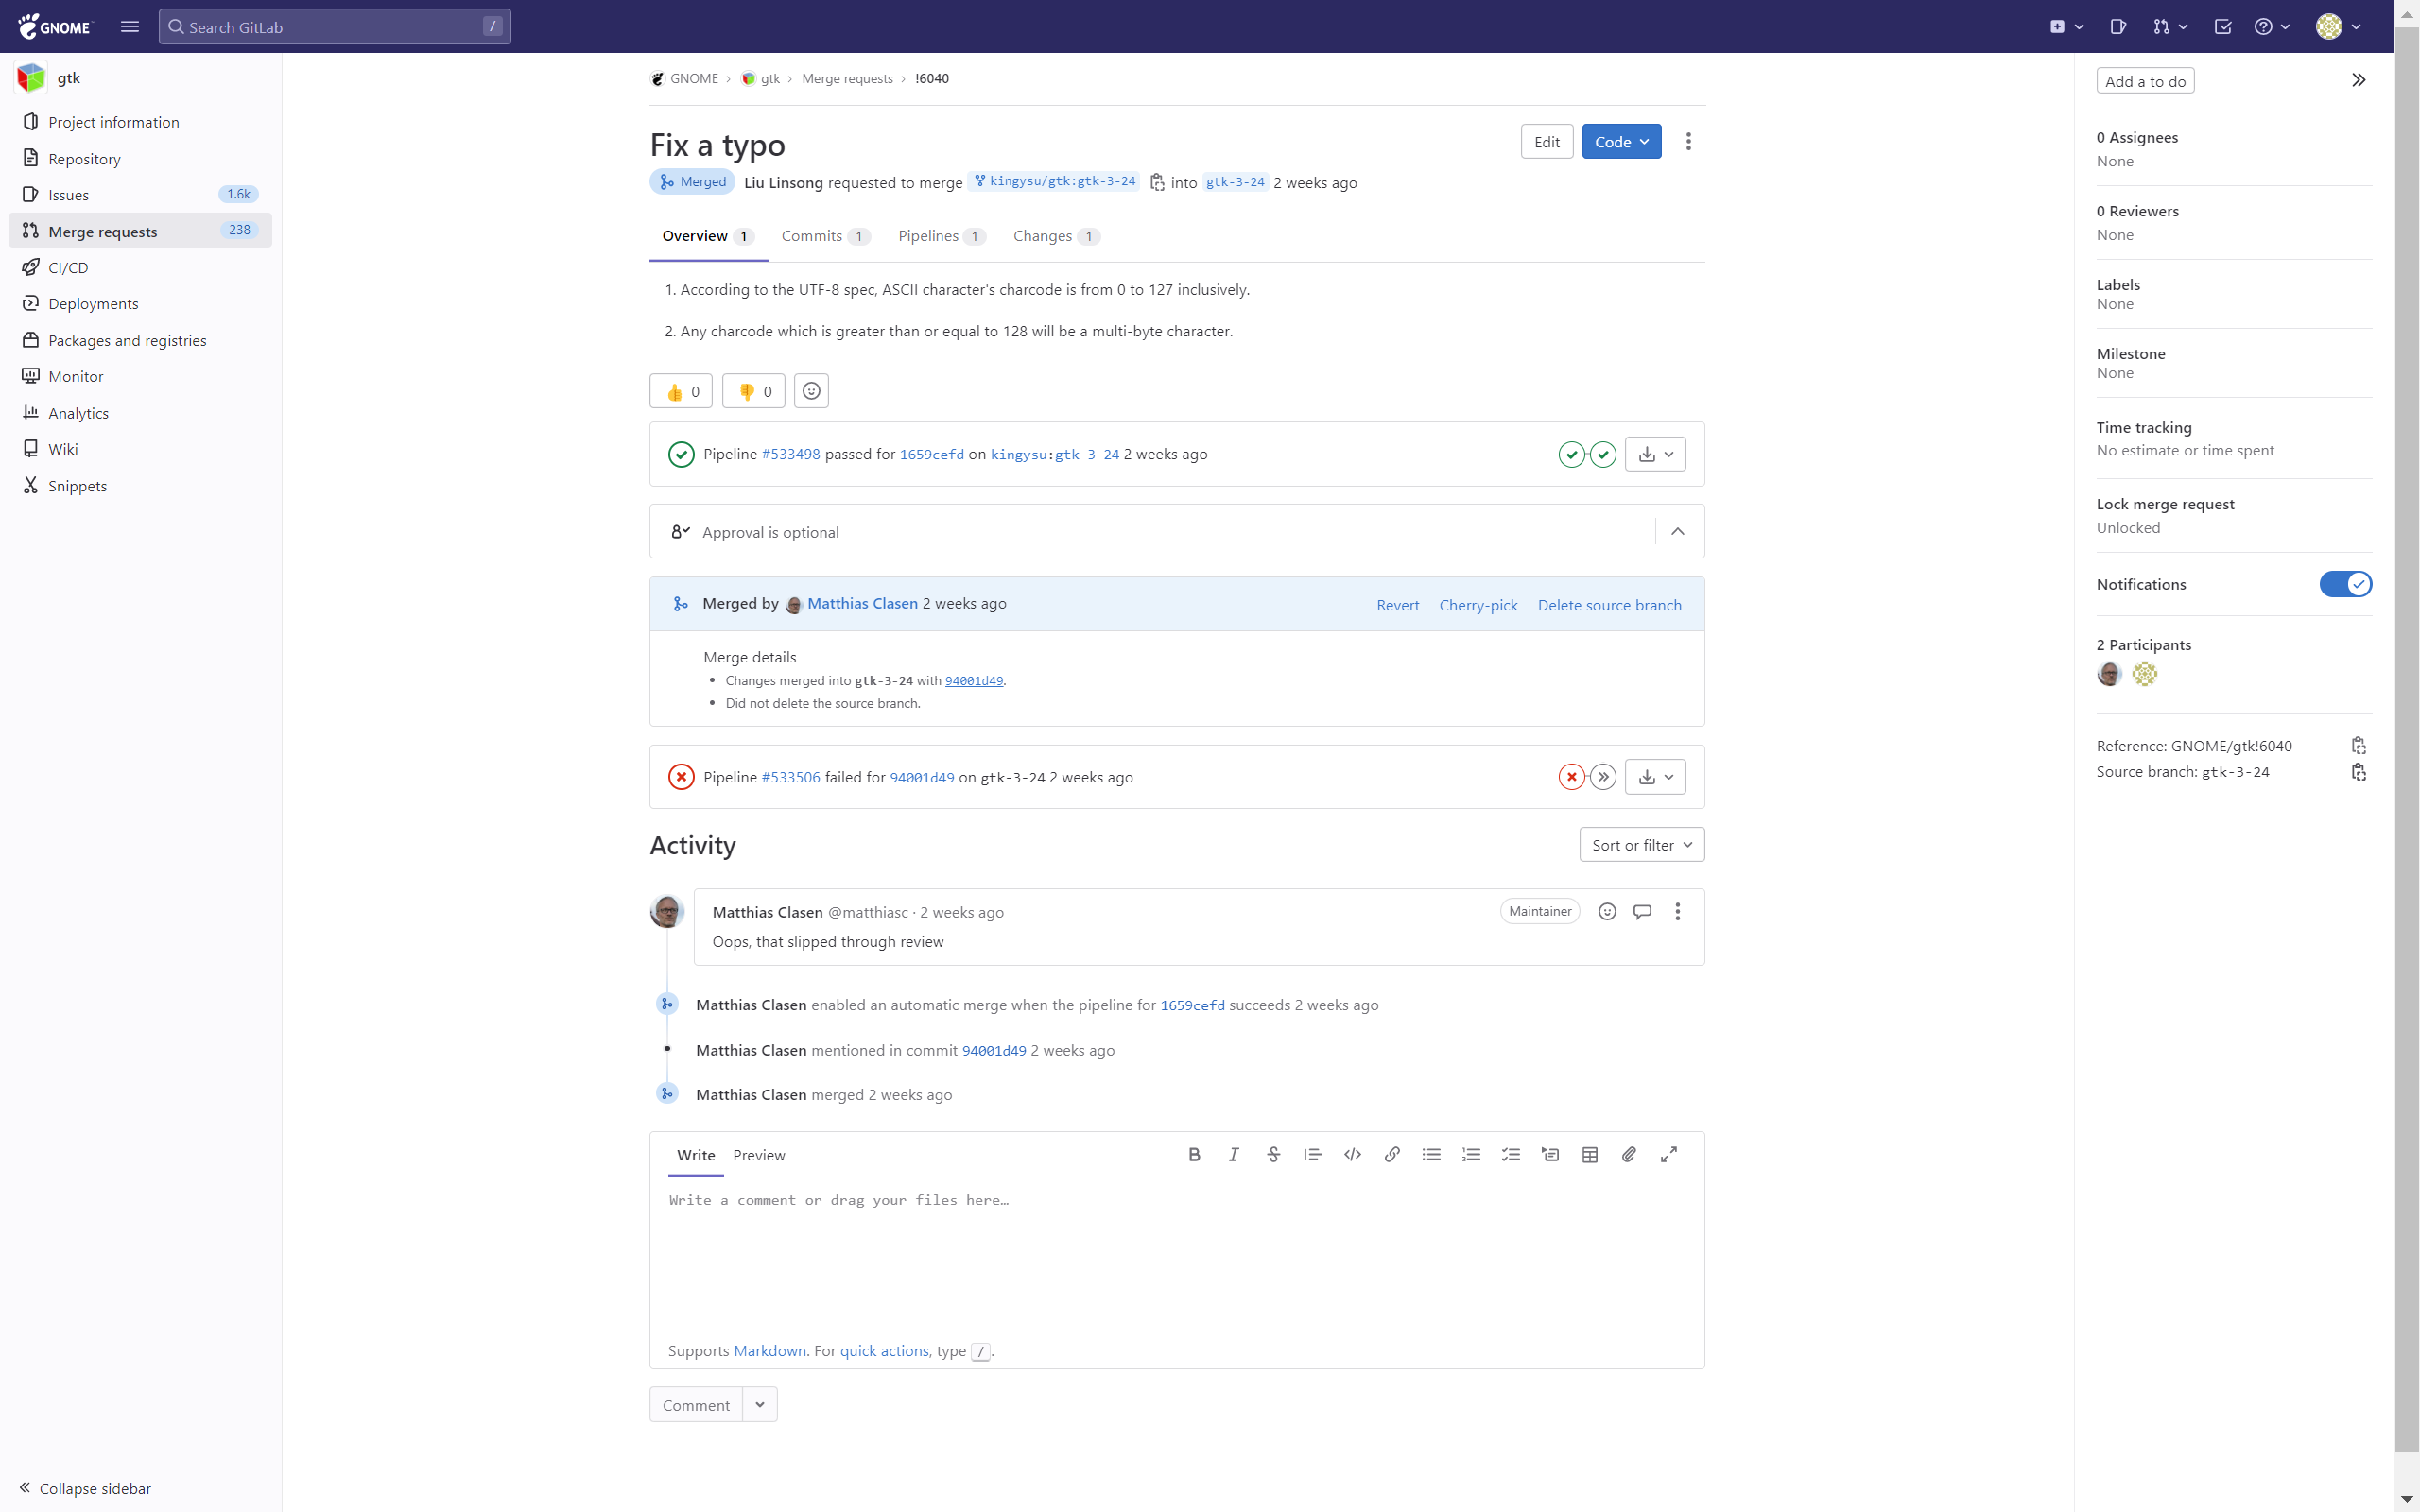
Task: Open the Sort or filter dropdown
Action: click(x=1641, y=845)
